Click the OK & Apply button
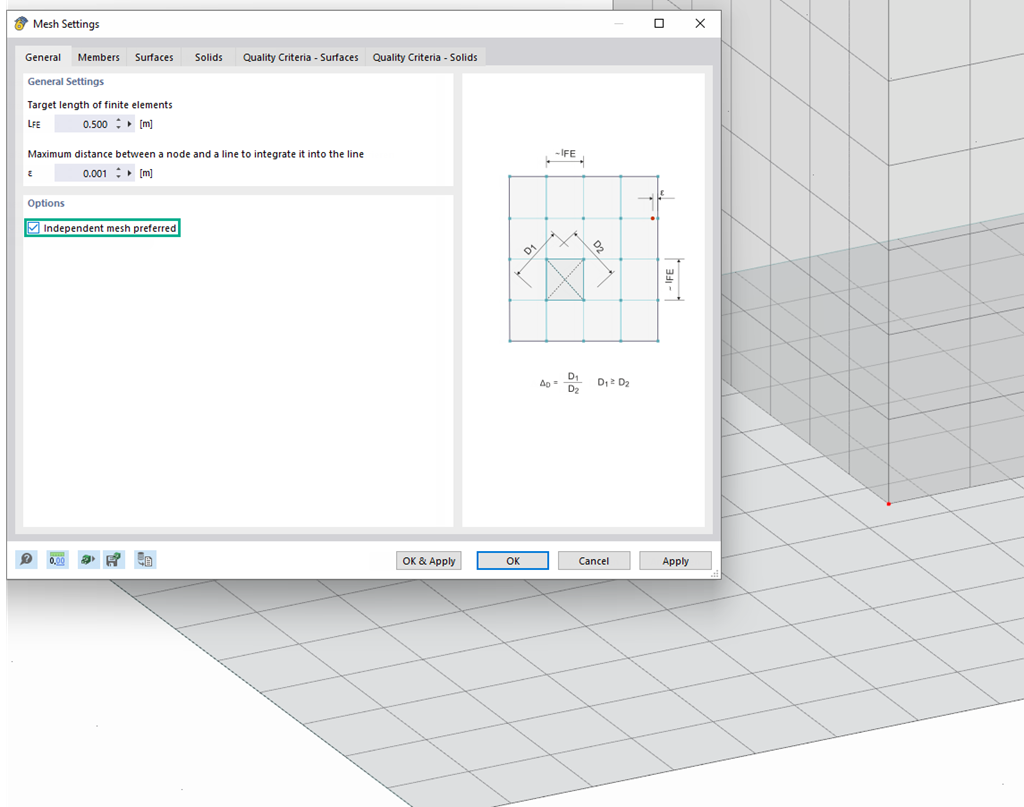The width and height of the screenshot is (1024, 807). click(428, 561)
